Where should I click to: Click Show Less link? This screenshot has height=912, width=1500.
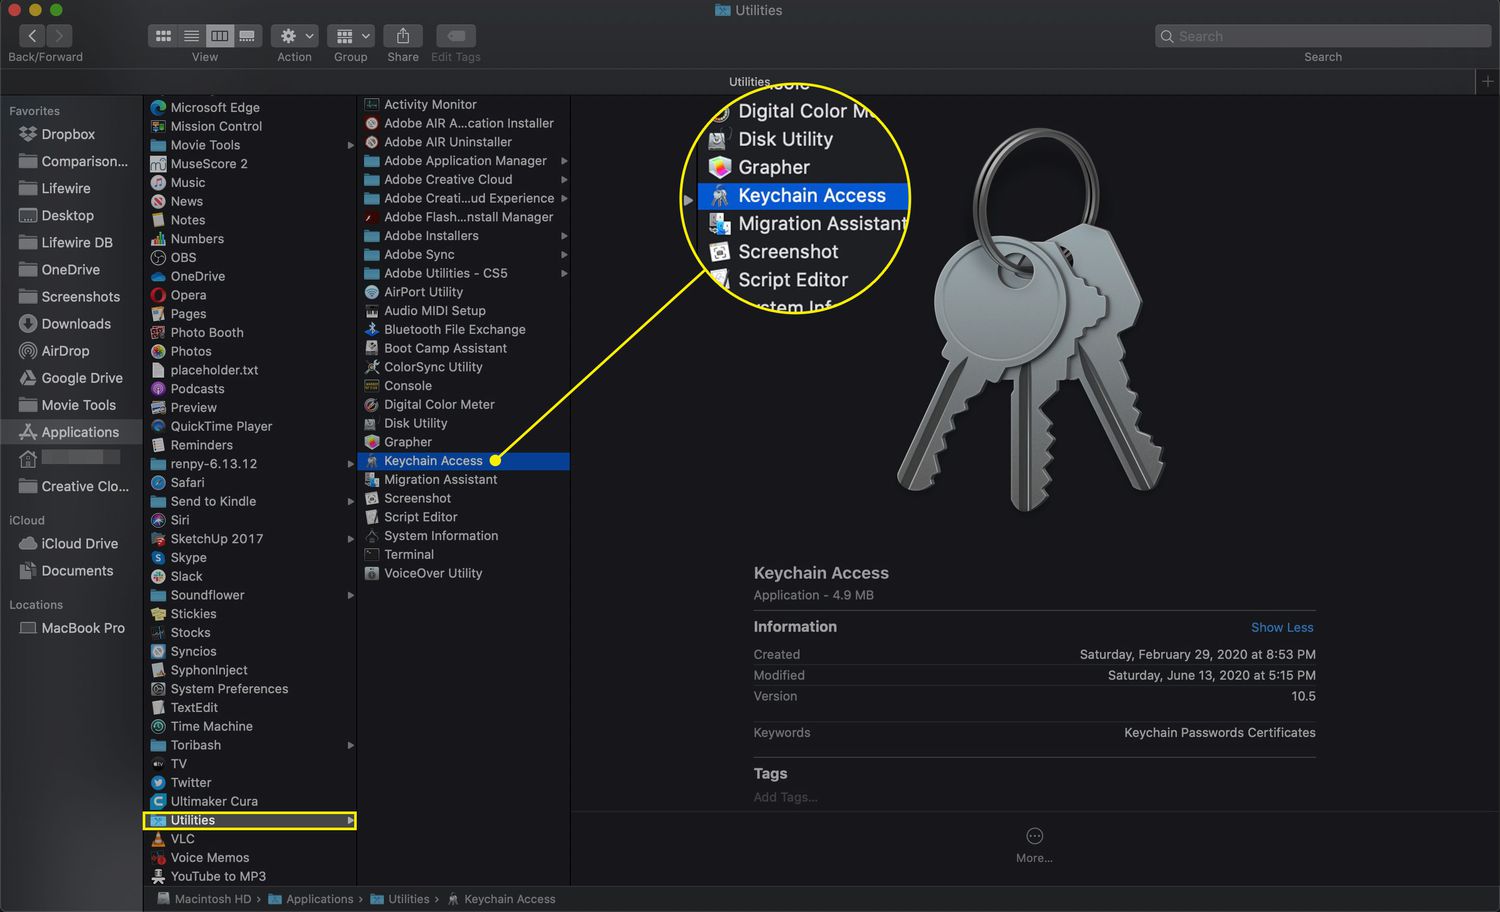(1282, 628)
